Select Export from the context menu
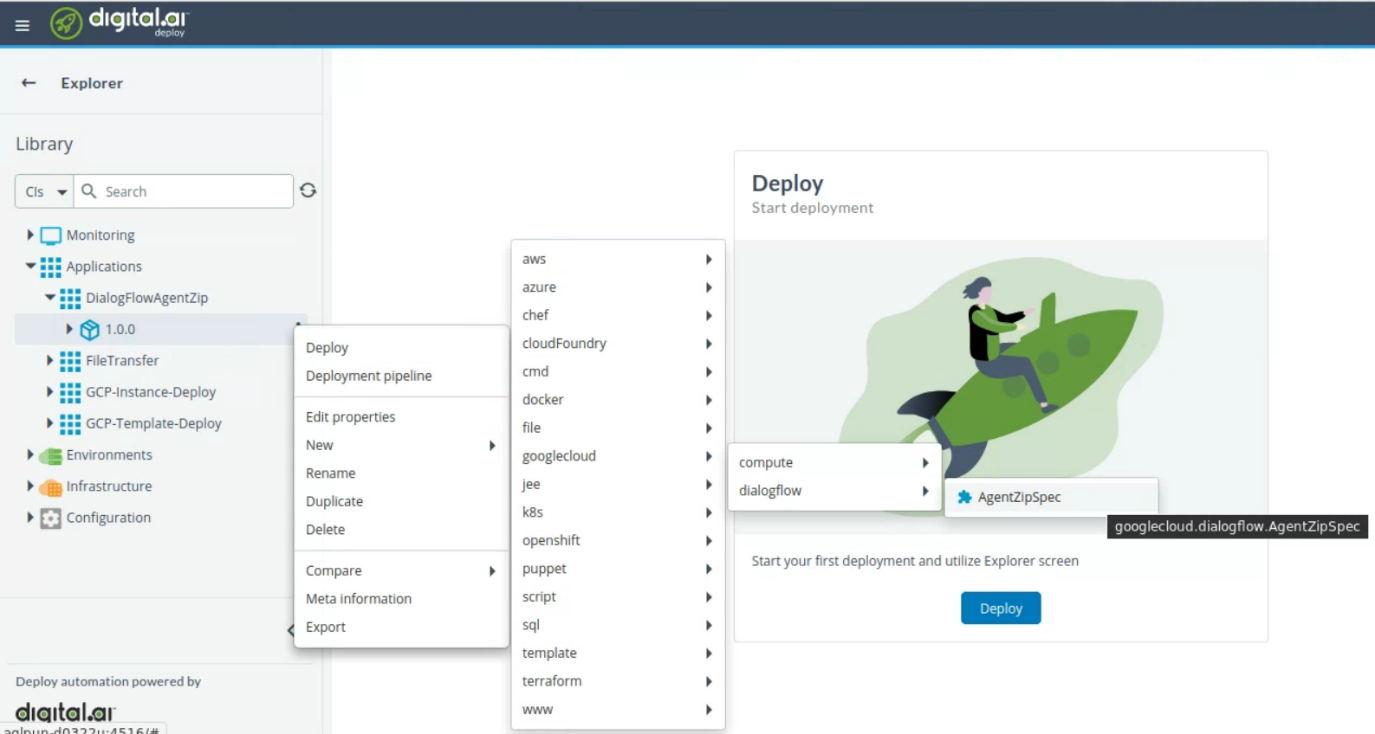Viewport: 1375px width, 734px height. (x=401, y=627)
